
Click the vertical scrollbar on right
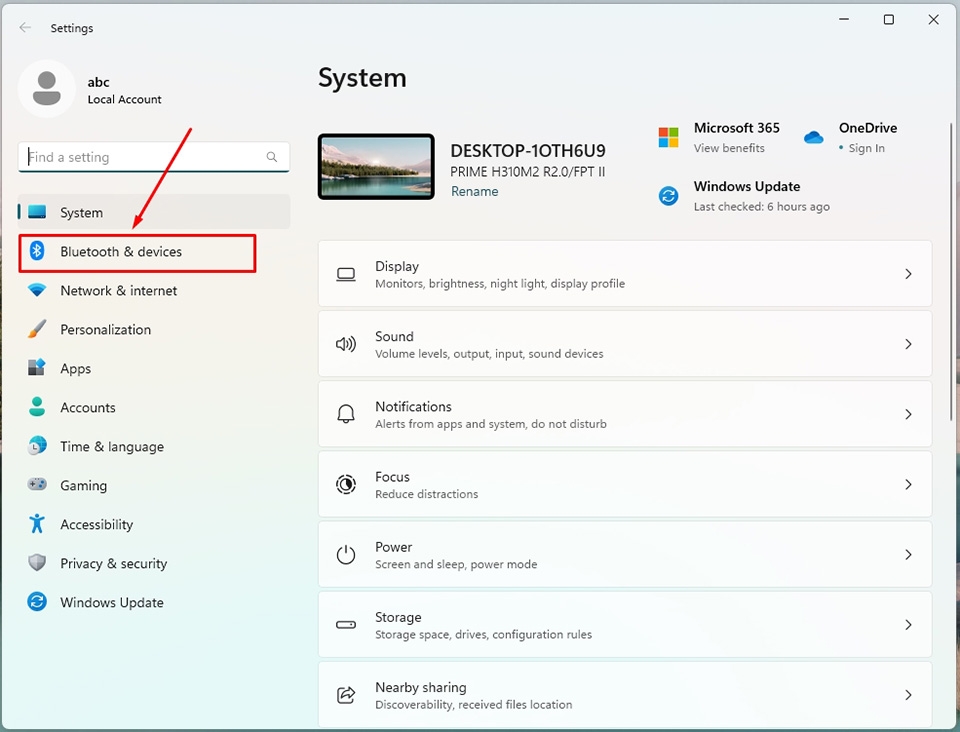(x=951, y=272)
